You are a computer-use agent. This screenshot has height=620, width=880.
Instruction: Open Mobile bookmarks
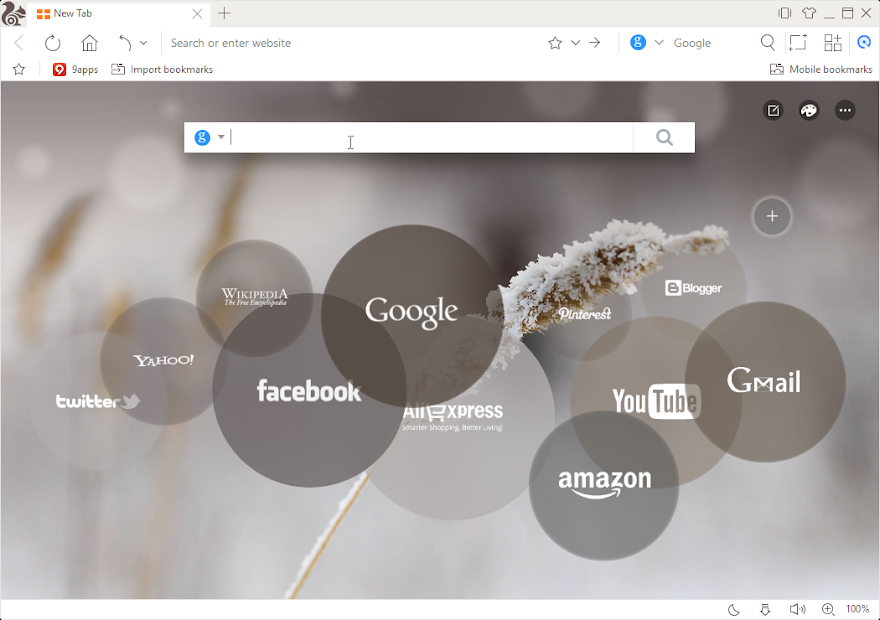click(x=821, y=70)
